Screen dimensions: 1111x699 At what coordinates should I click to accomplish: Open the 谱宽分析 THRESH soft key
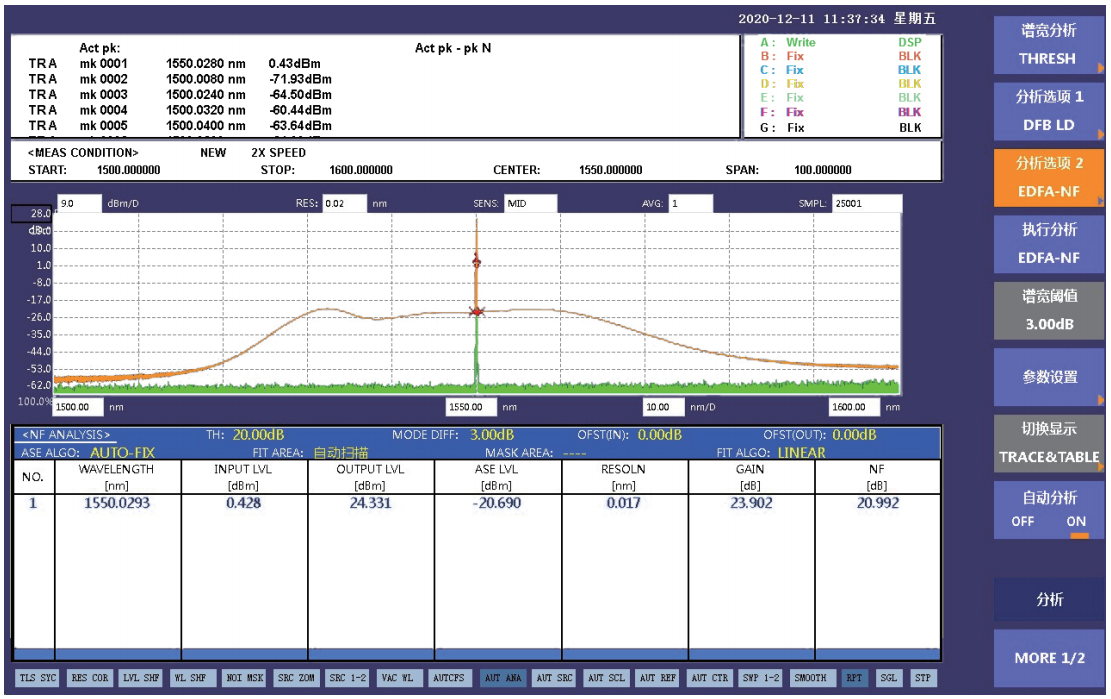click(1049, 45)
